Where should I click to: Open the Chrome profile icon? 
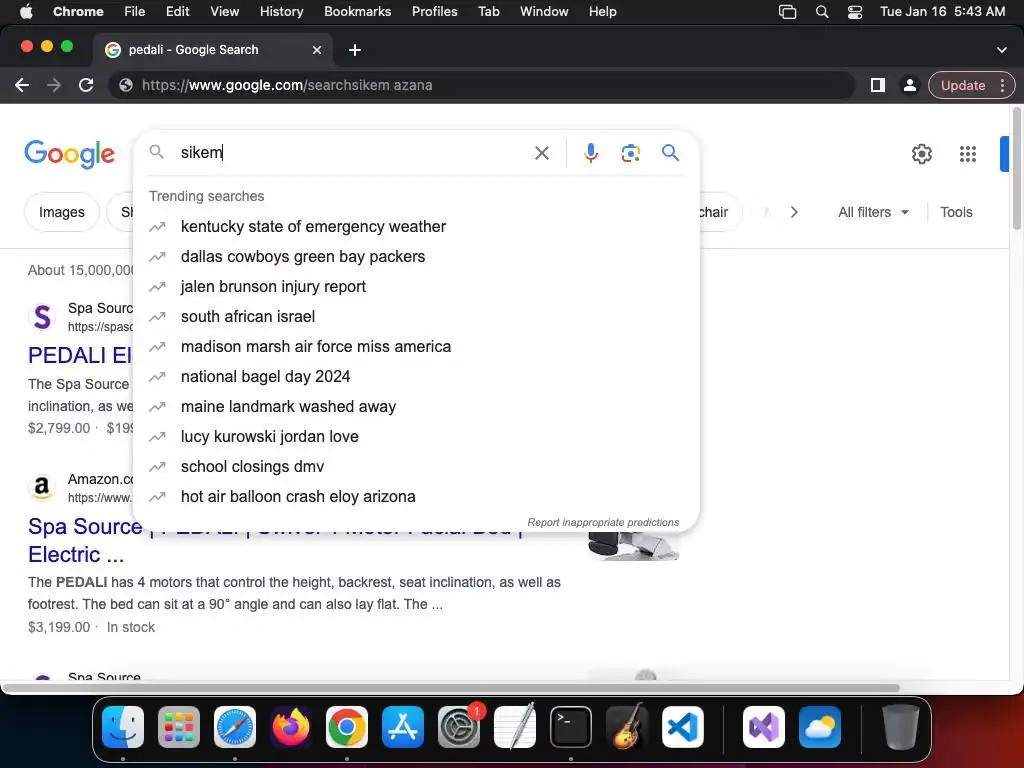(909, 85)
